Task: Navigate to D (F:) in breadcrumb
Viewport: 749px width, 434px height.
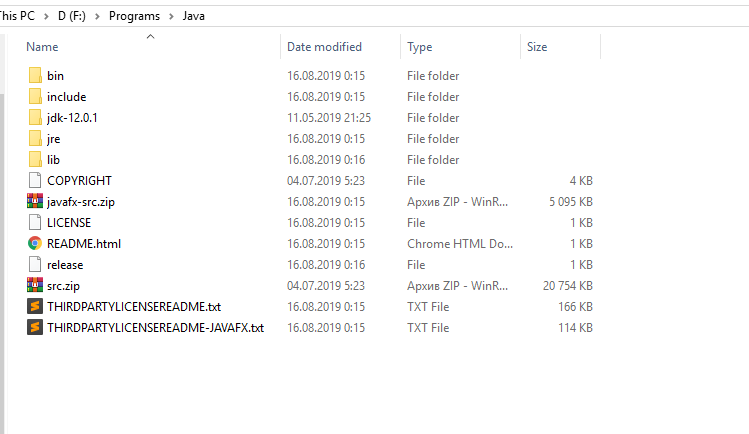Action: click(x=72, y=16)
